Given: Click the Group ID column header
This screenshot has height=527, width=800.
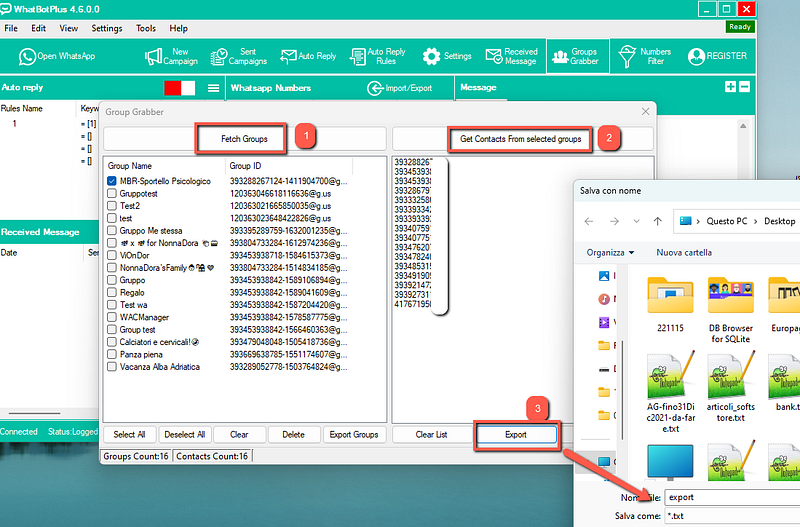Looking at the screenshot, I should point(289,166).
